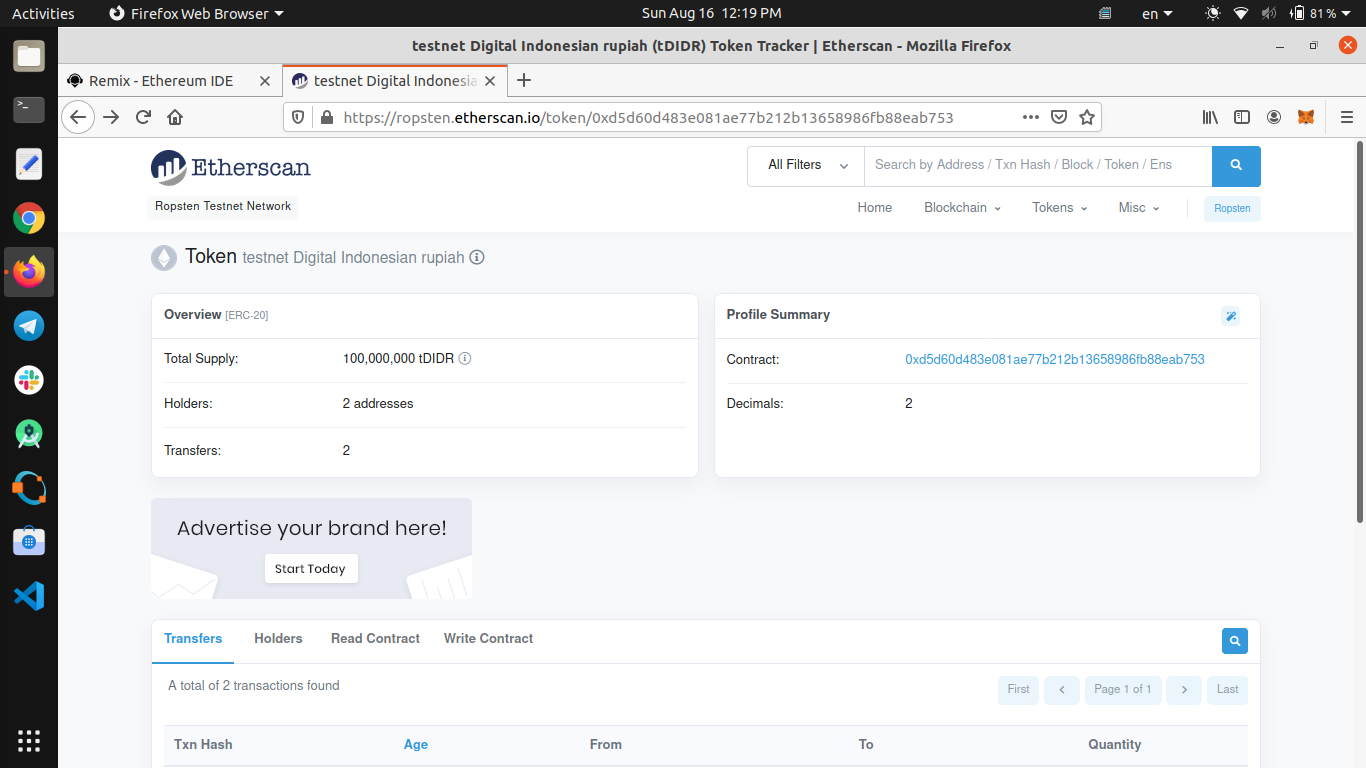The image size is (1366, 768).
Task: Click the transfers table search icon
Action: [1235, 641]
